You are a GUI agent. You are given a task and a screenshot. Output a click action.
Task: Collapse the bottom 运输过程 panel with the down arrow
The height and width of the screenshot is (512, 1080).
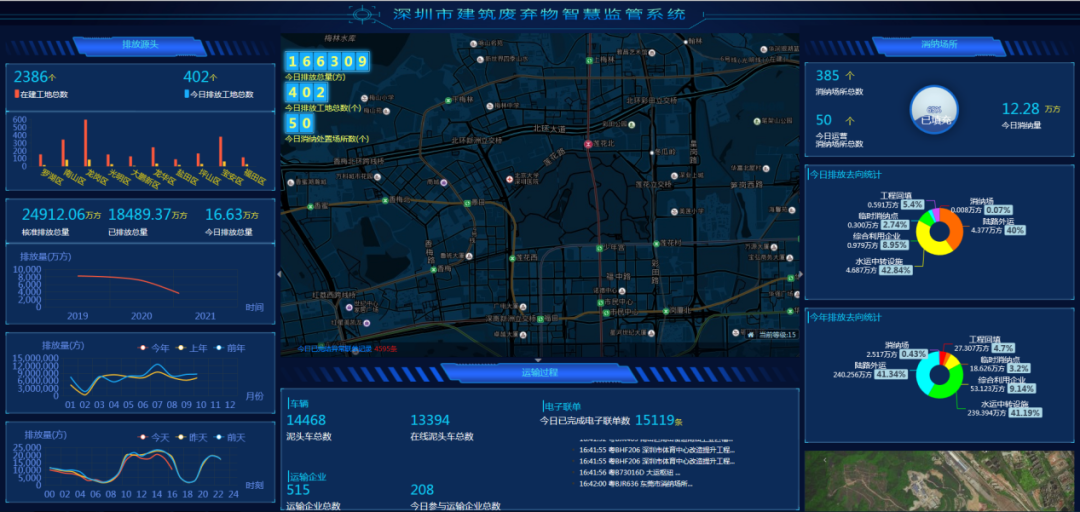click(539, 360)
